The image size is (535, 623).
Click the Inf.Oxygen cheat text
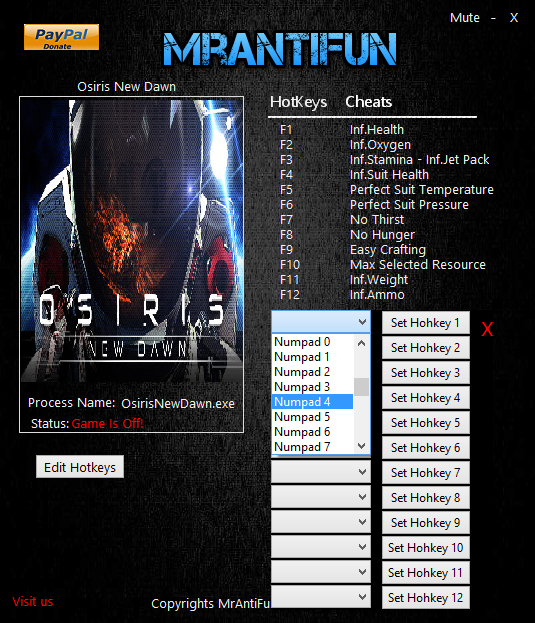click(x=380, y=145)
